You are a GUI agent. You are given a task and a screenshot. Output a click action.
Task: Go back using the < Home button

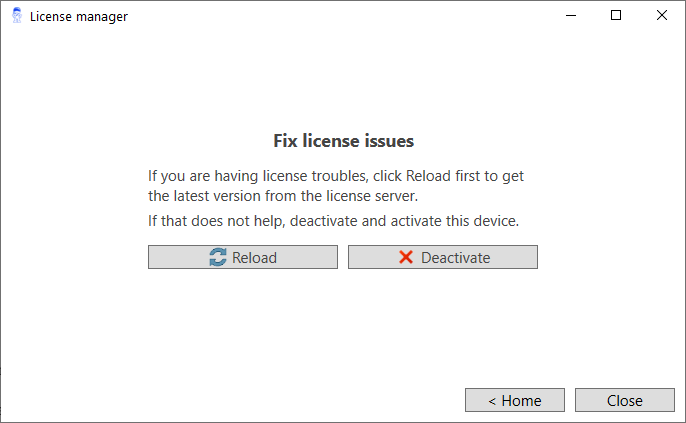click(514, 400)
